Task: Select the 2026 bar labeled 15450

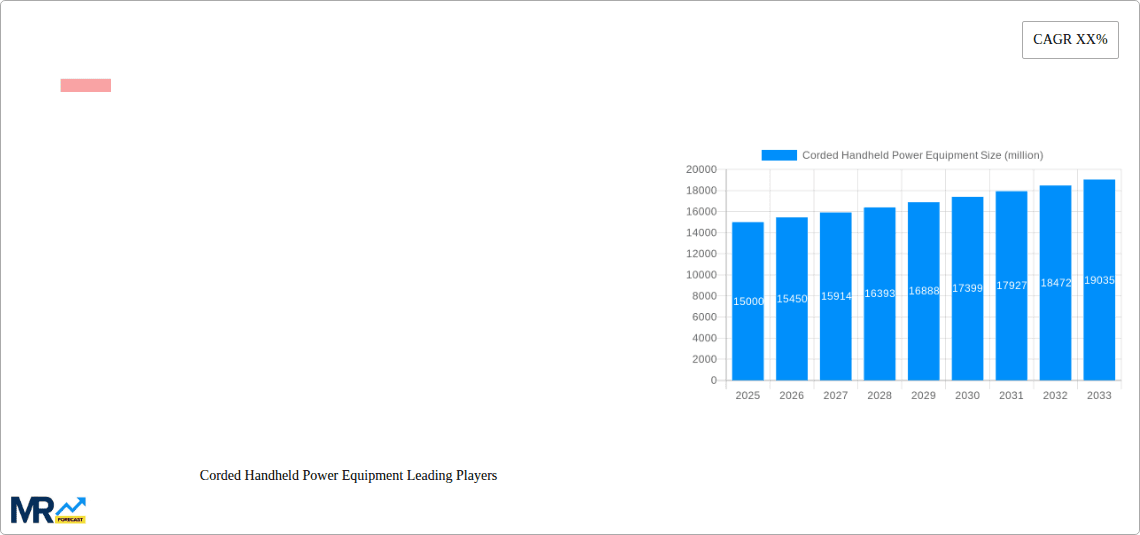Action: 792,299
